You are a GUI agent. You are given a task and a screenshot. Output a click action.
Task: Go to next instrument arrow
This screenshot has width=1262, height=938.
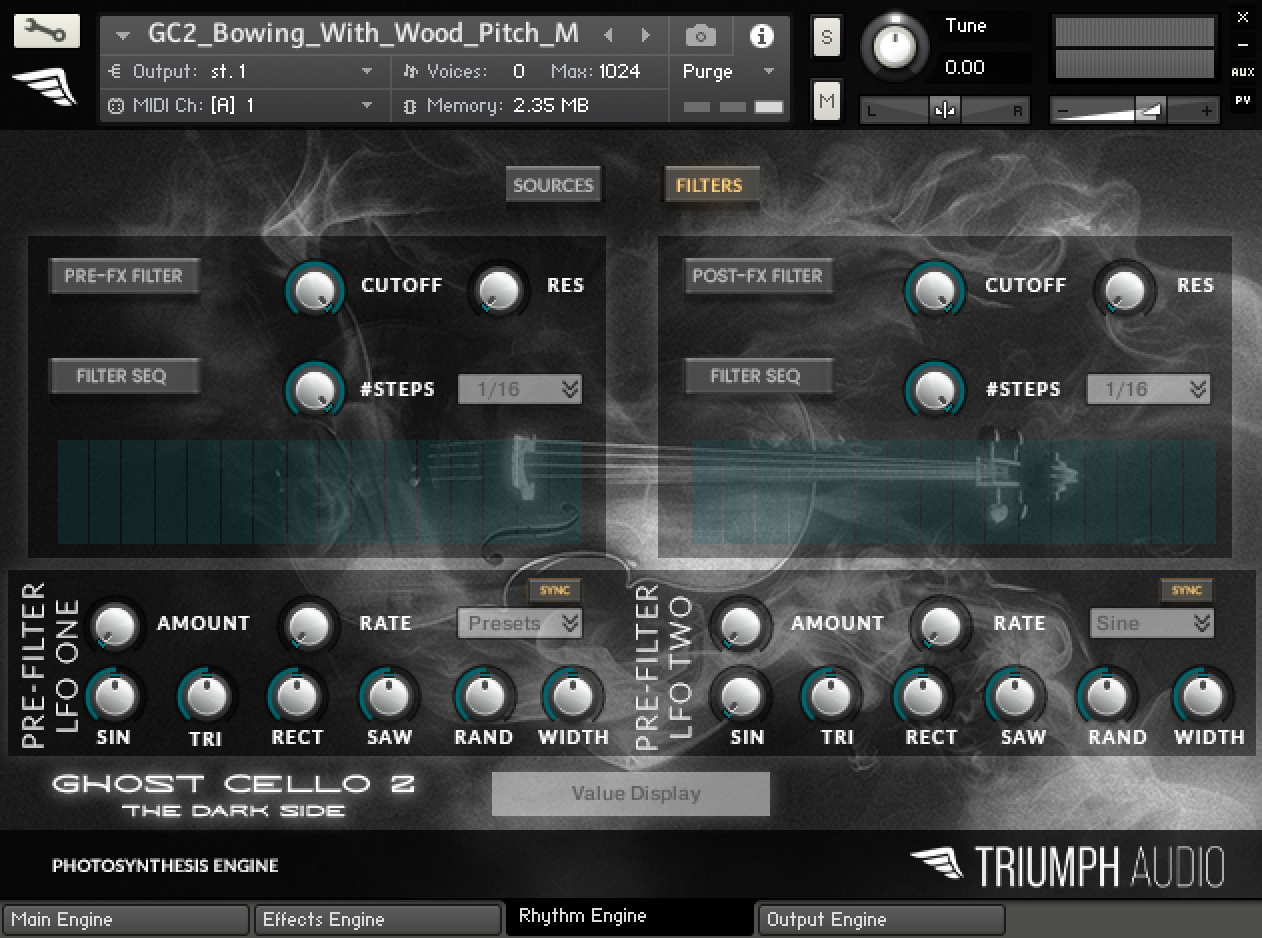pyautogui.click(x=646, y=35)
